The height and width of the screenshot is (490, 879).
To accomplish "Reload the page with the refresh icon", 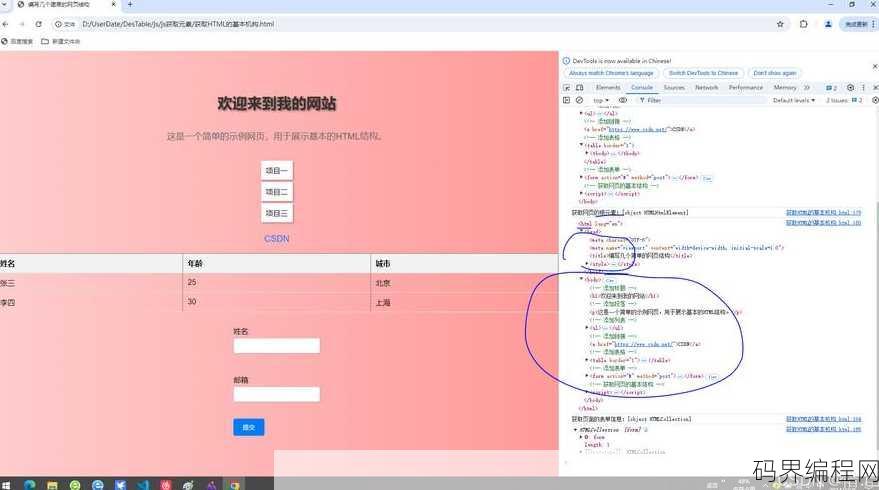I will point(39,24).
